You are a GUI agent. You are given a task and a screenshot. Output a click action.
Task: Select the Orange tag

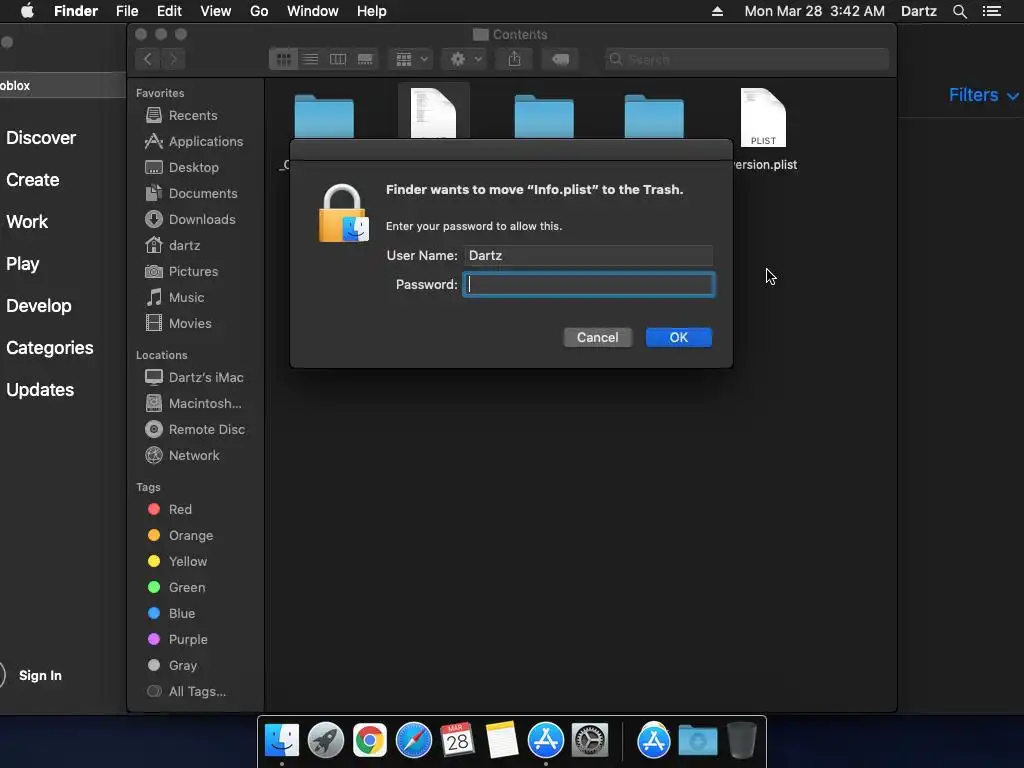coord(180,536)
